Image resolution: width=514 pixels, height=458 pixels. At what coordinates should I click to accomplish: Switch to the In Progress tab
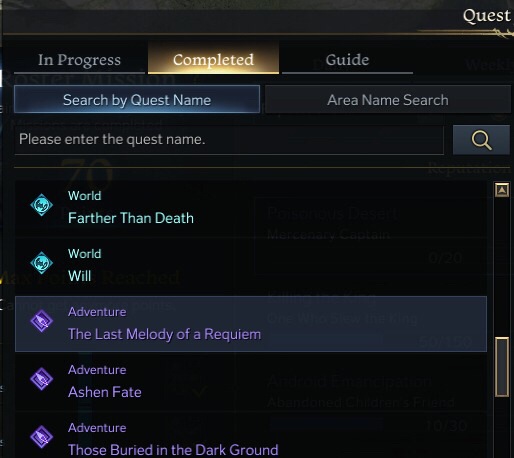[79, 60]
